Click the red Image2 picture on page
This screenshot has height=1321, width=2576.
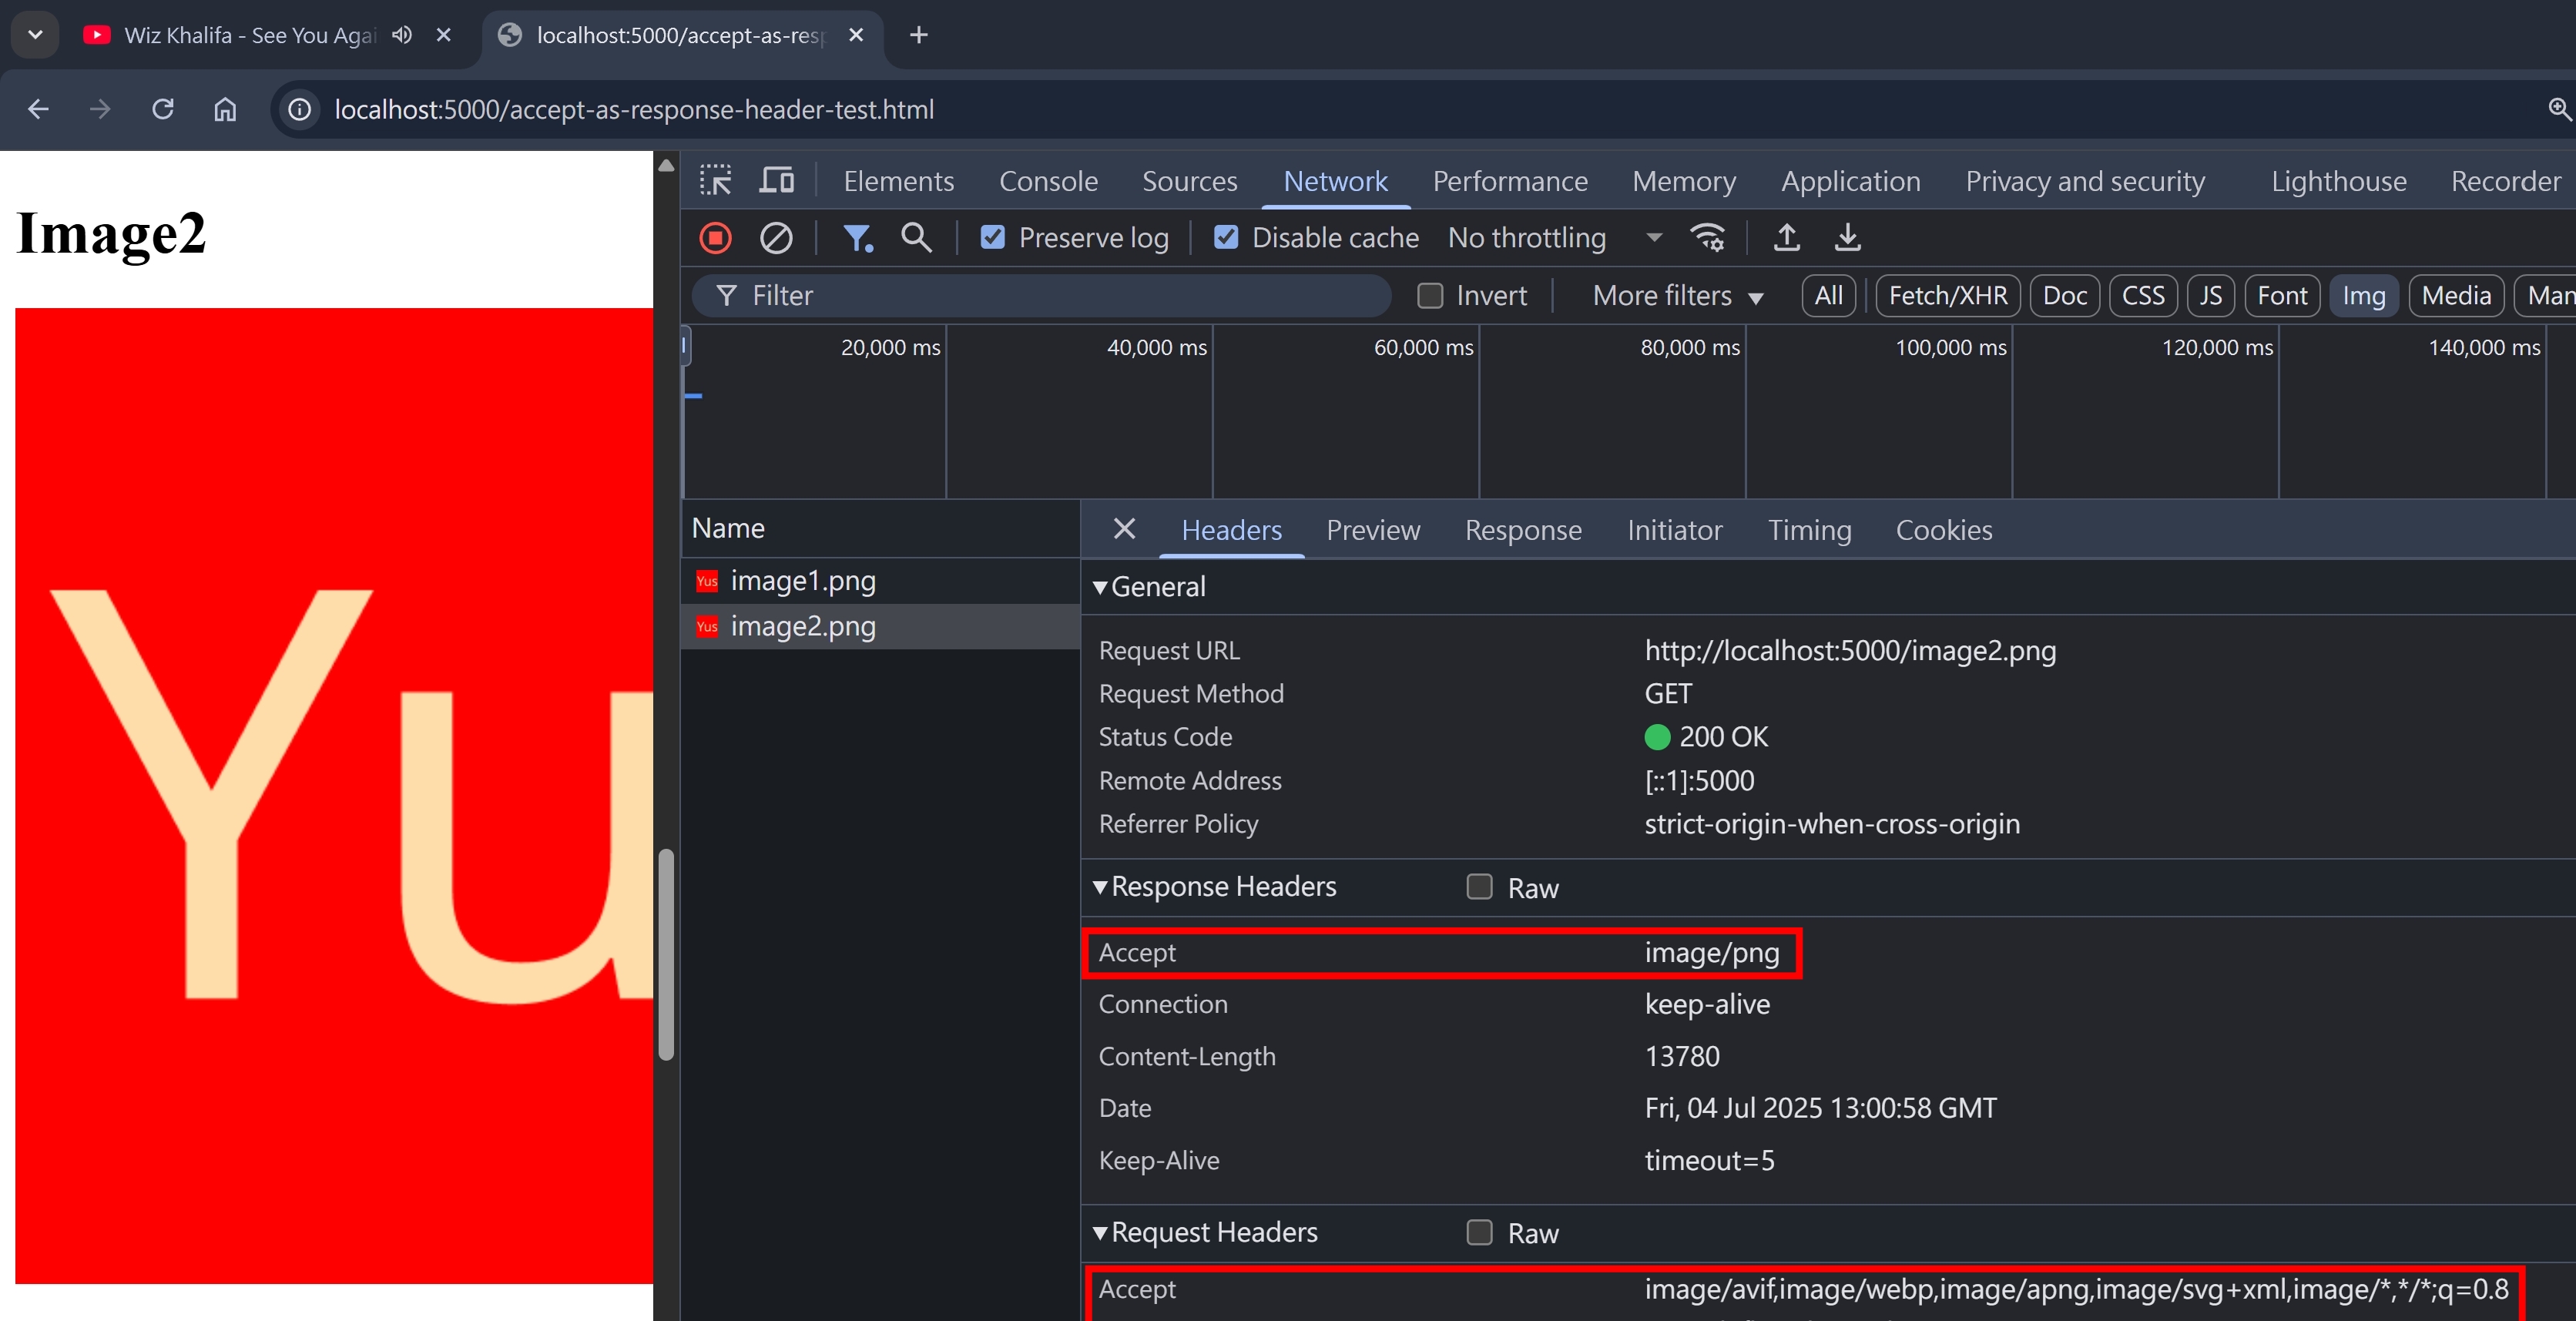[x=334, y=795]
